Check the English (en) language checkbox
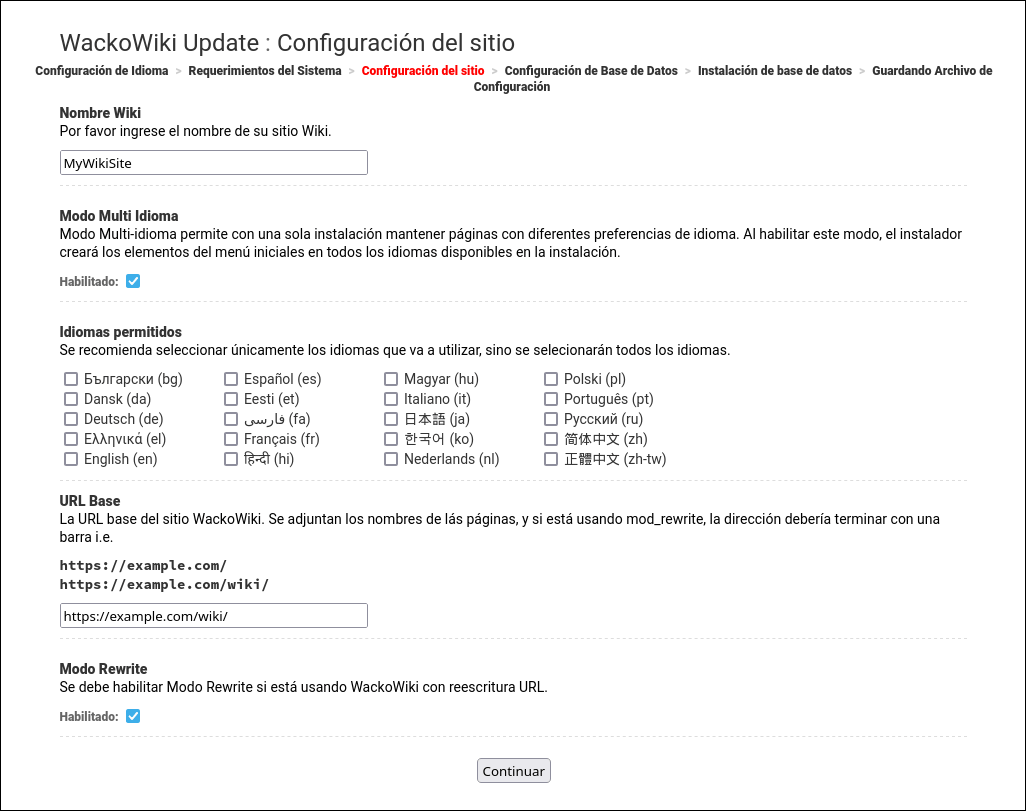 click(71, 459)
